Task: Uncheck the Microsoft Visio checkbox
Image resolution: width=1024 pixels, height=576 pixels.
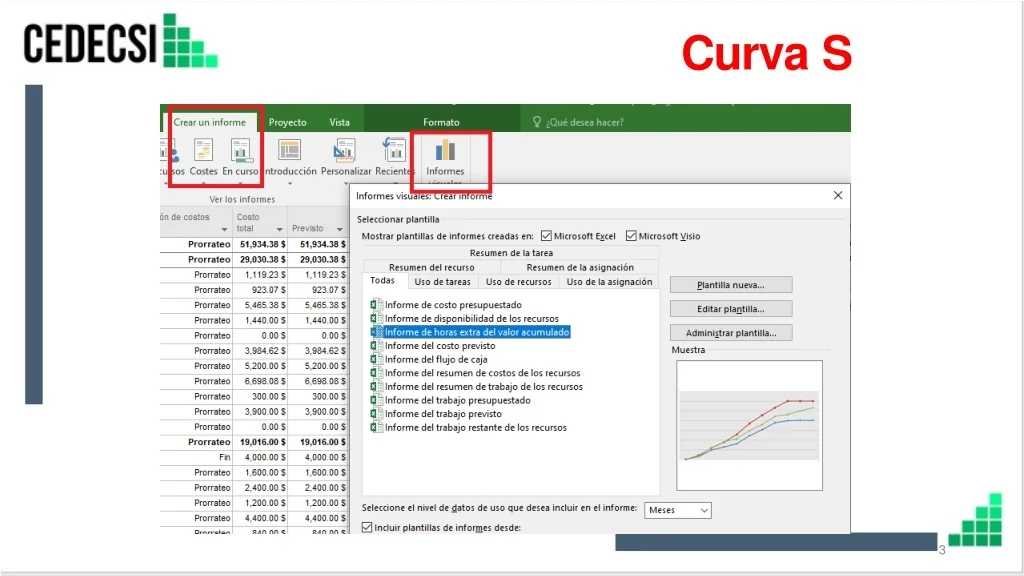Action: click(x=631, y=236)
